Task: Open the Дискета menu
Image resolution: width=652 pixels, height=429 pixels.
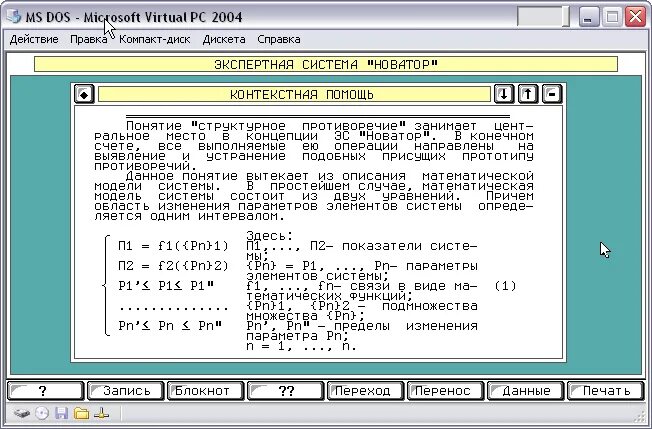Action: (224, 39)
